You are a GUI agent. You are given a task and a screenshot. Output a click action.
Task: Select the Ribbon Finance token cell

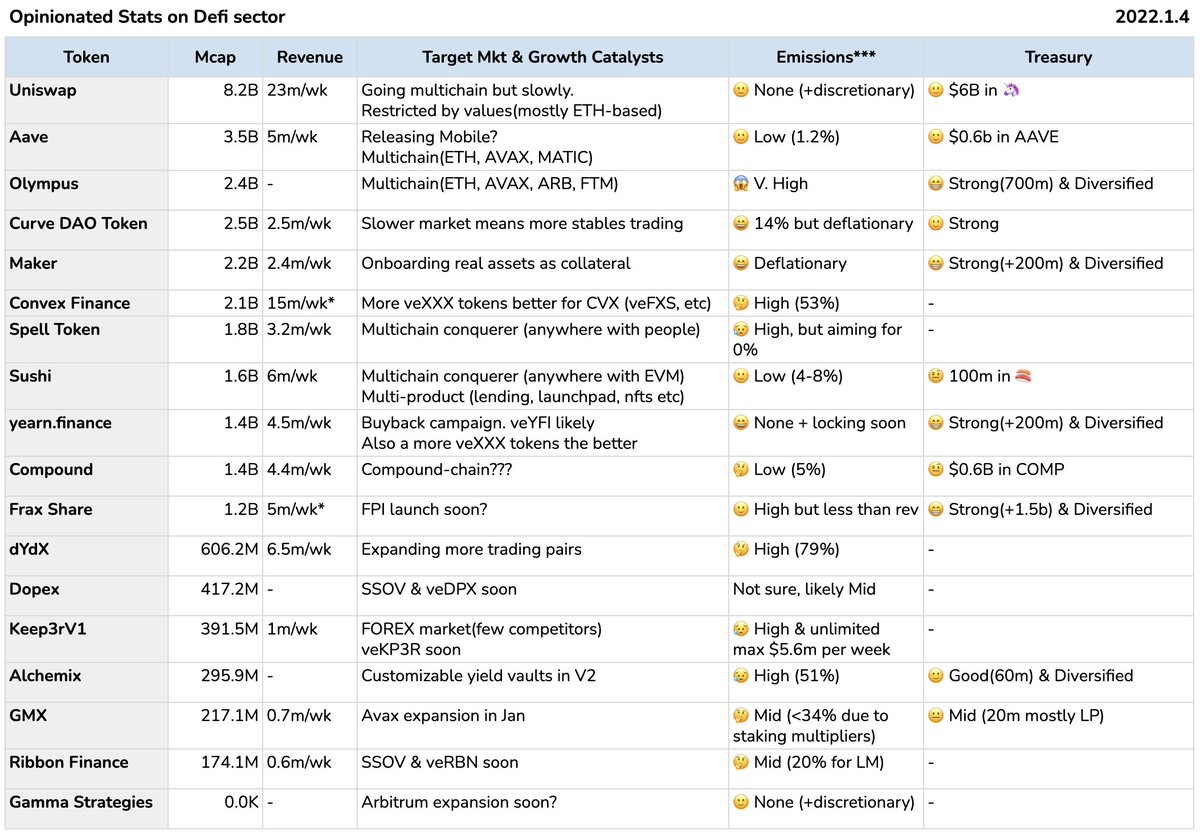[86, 768]
